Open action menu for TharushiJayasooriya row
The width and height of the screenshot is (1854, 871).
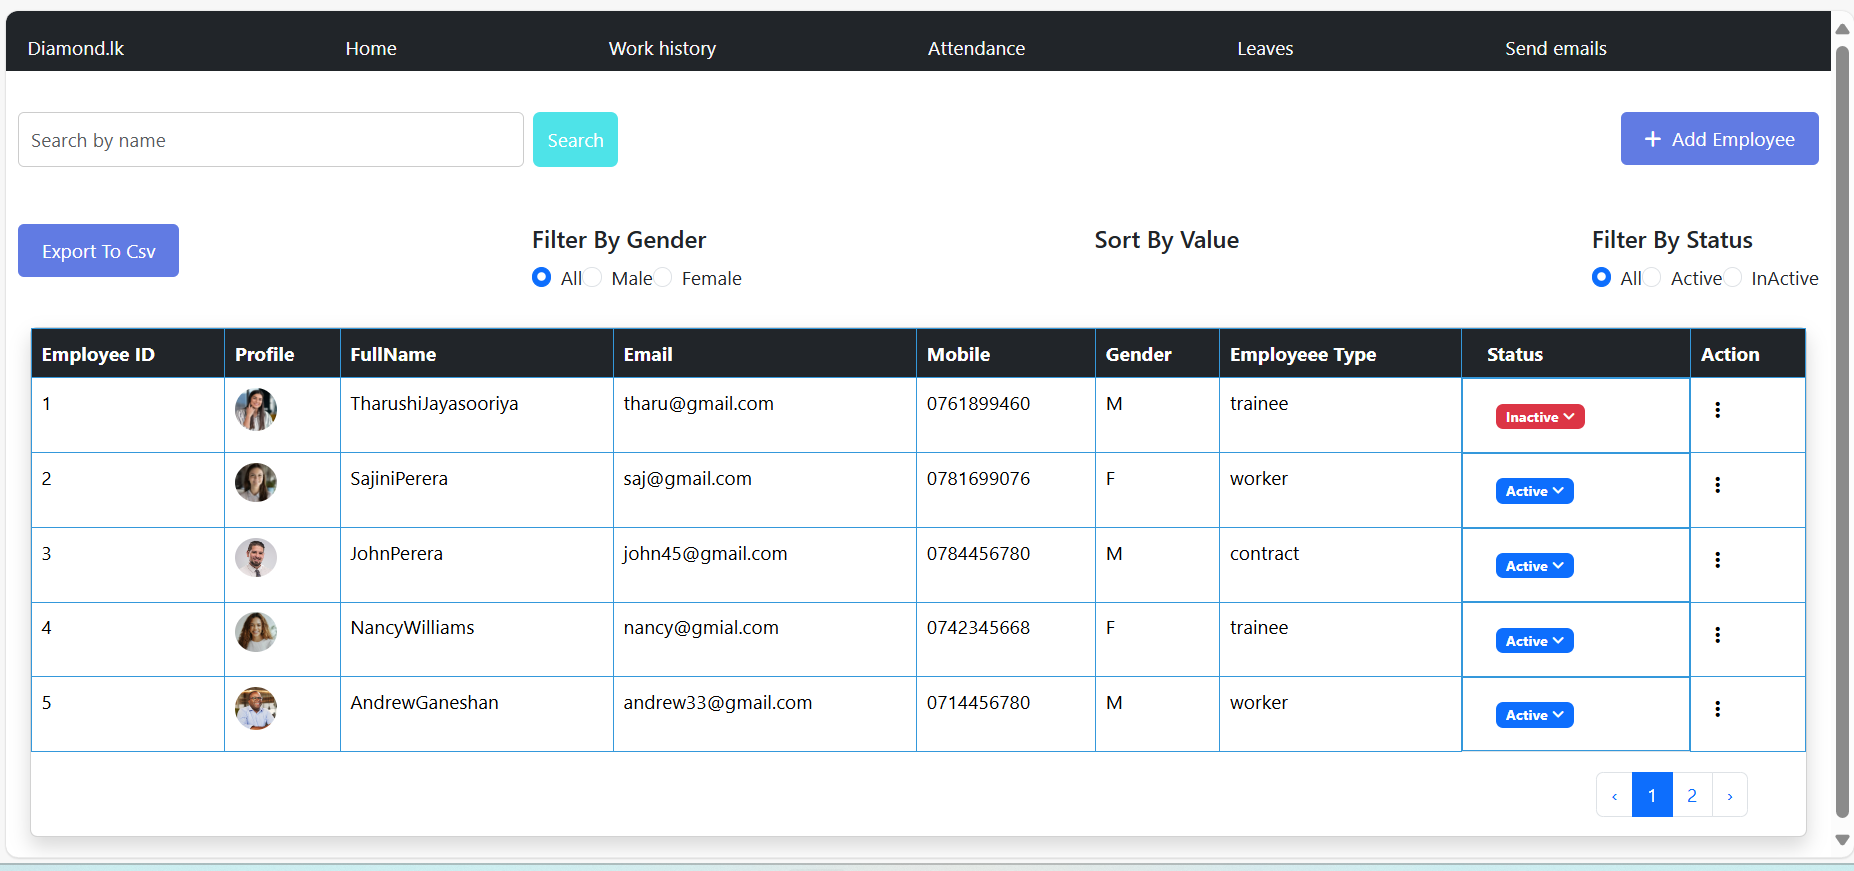tap(1717, 410)
